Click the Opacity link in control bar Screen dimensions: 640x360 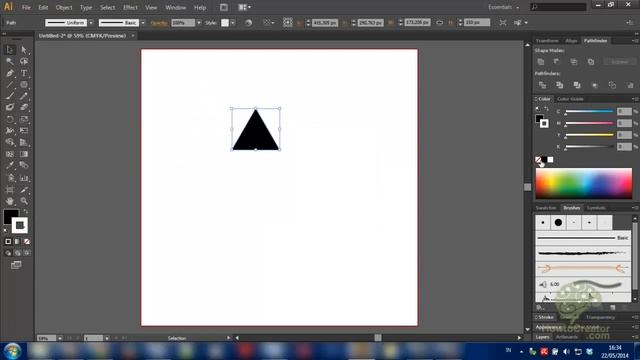coord(159,23)
